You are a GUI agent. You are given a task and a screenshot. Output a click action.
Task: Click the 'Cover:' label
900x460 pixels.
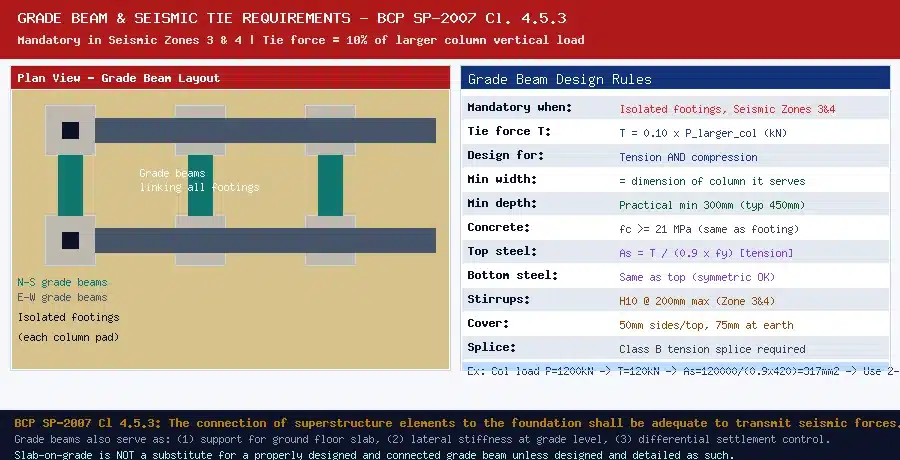[x=488, y=323]
